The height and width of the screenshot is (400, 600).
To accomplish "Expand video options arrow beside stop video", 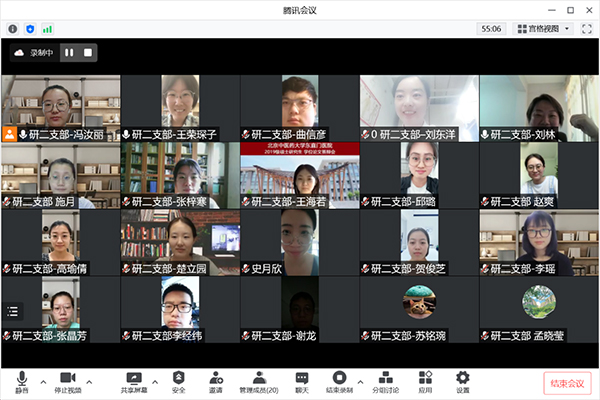I will [x=89, y=381].
